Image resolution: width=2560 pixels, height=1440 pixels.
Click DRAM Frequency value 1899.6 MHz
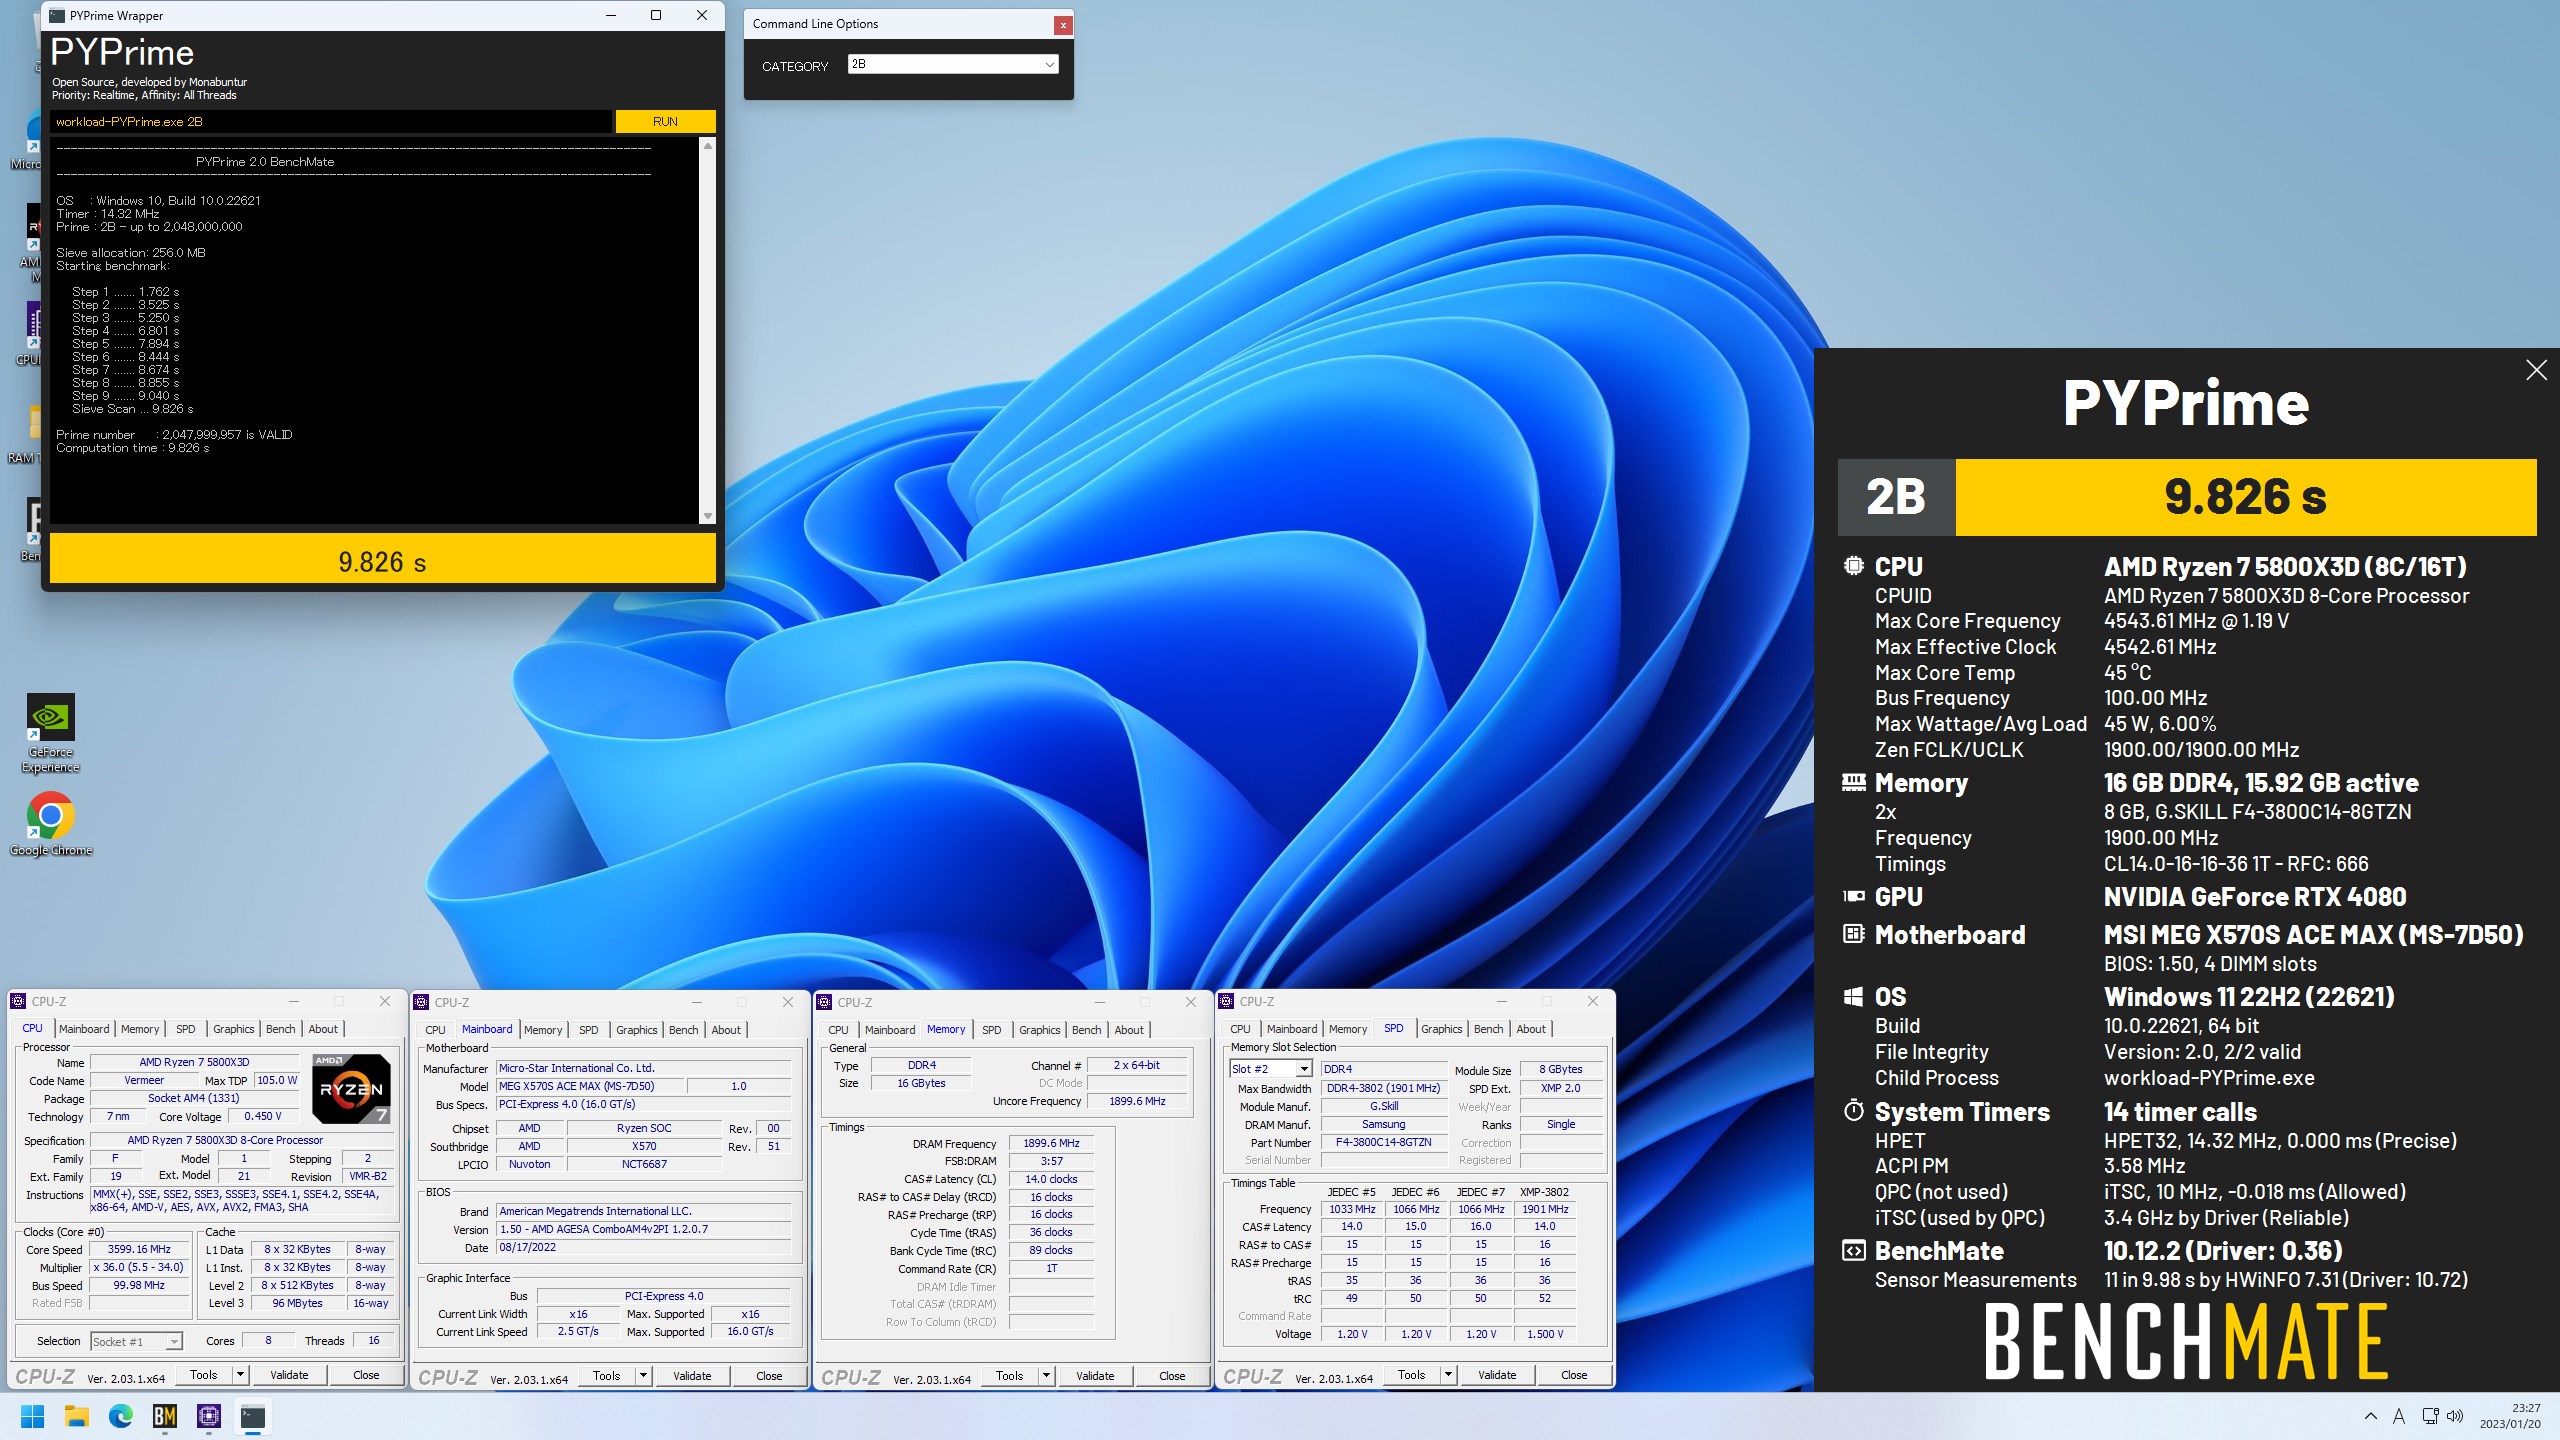pos(1051,1143)
